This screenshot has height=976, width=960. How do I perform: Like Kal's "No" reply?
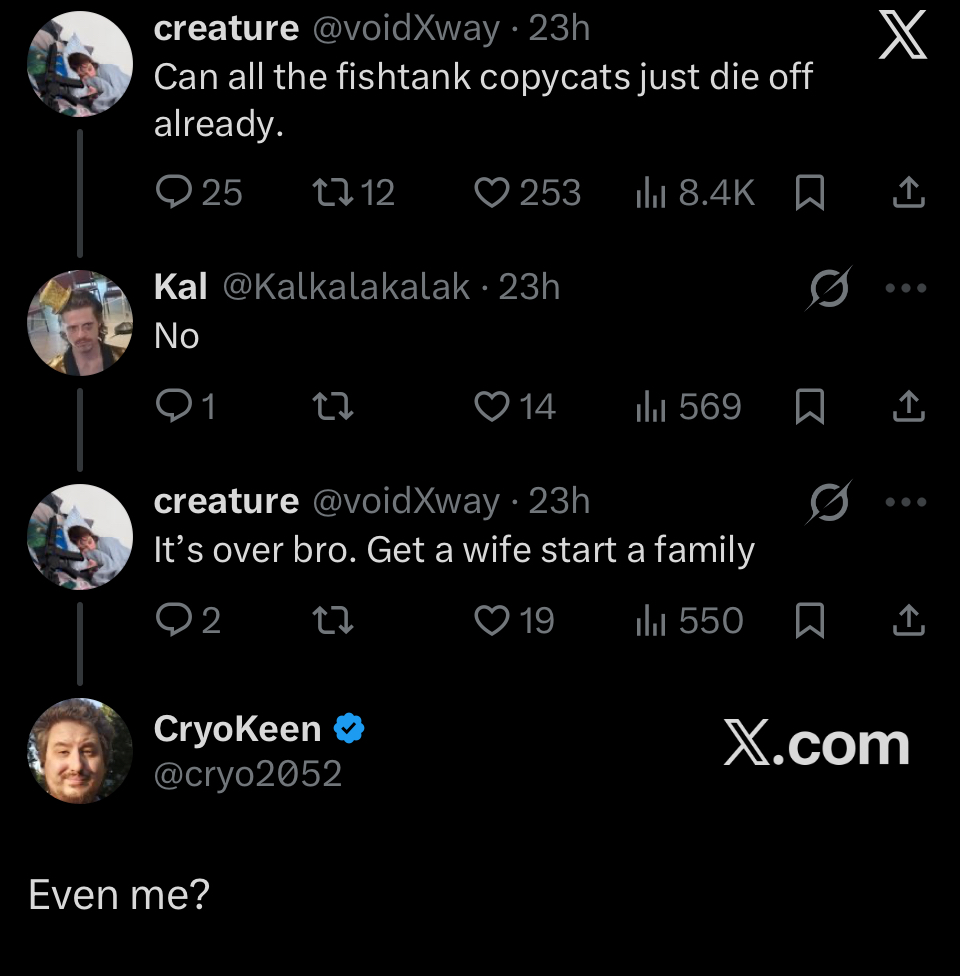click(x=491, y=407)
